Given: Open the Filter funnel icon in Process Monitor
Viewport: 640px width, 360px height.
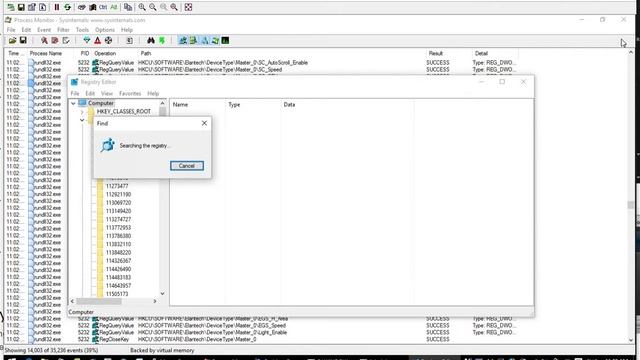Looking at the screenshot, I should click(x=87, y=40).
